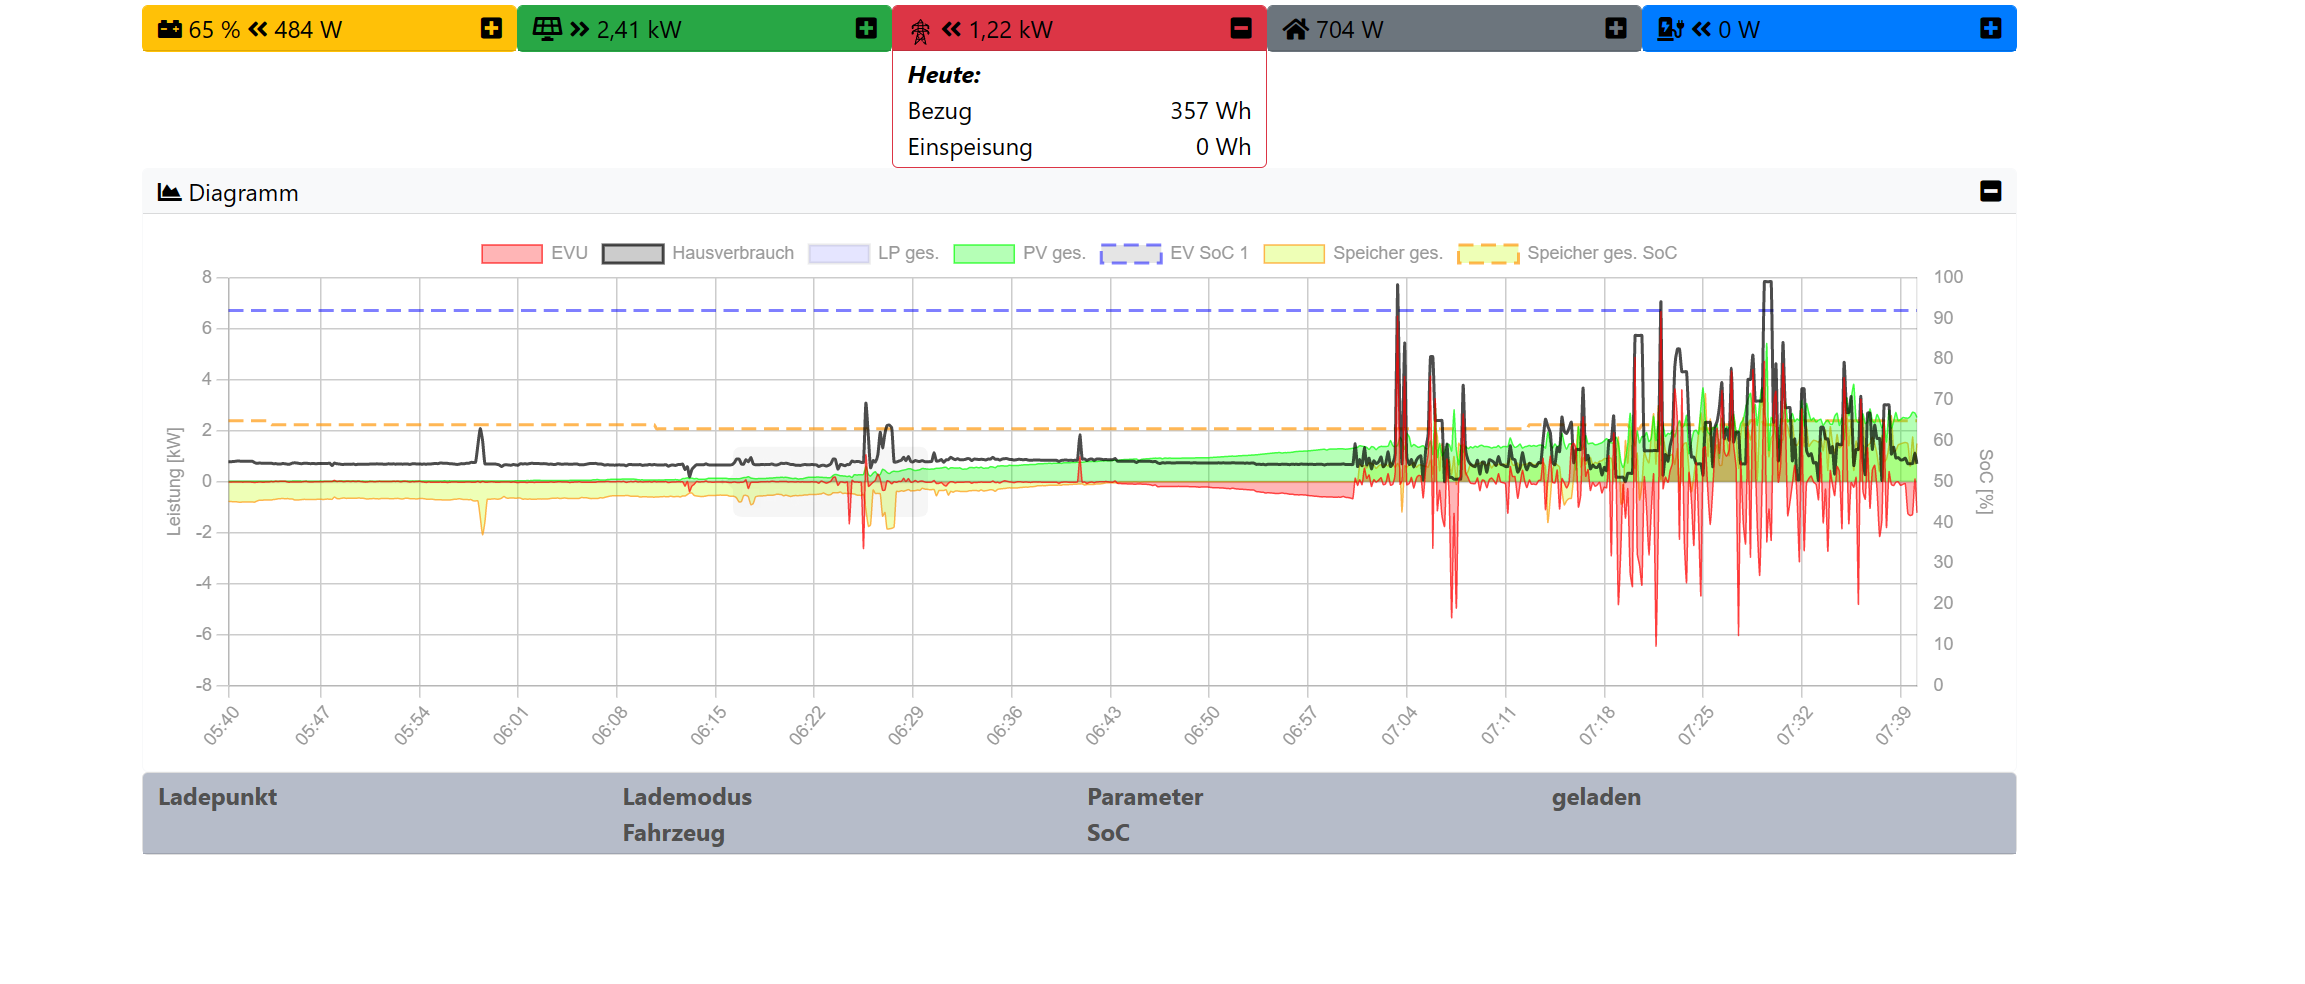Viewport: 2305px width, 984px height.
Task: Collapse the Diagramm panel
Action: (x=1990, y=191)
